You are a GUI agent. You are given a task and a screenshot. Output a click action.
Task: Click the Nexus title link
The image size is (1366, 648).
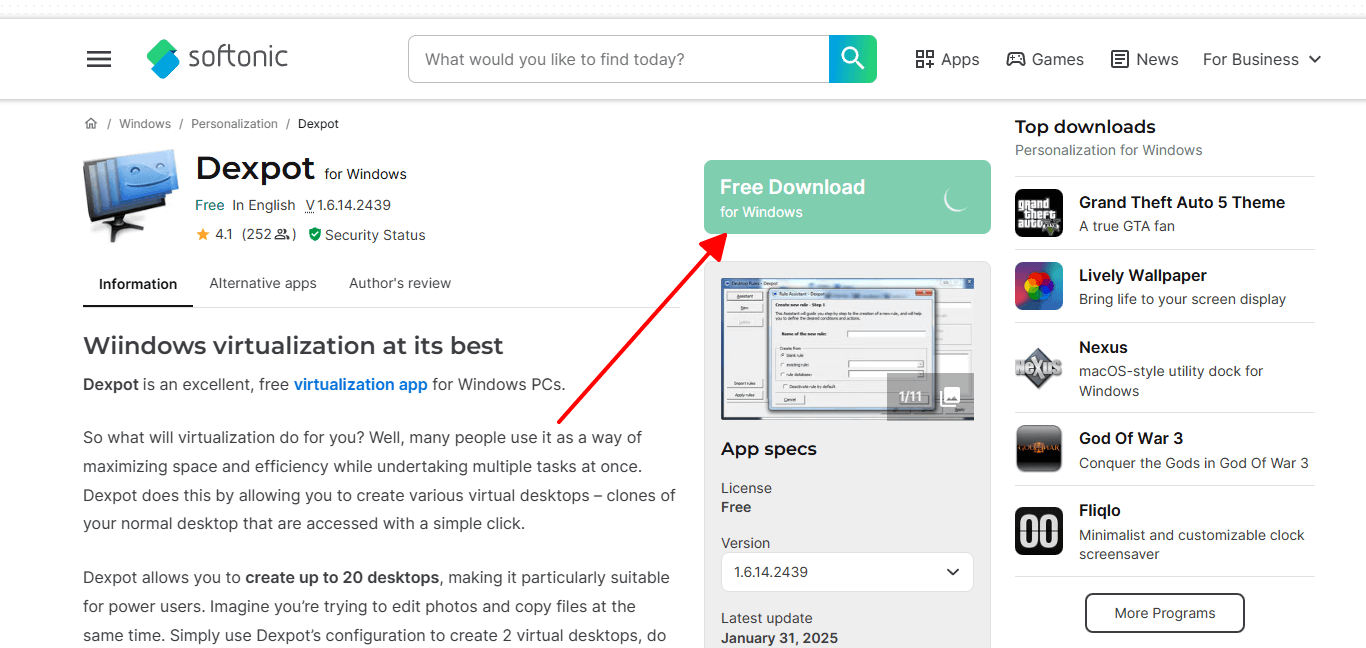tap(1103, 347)
